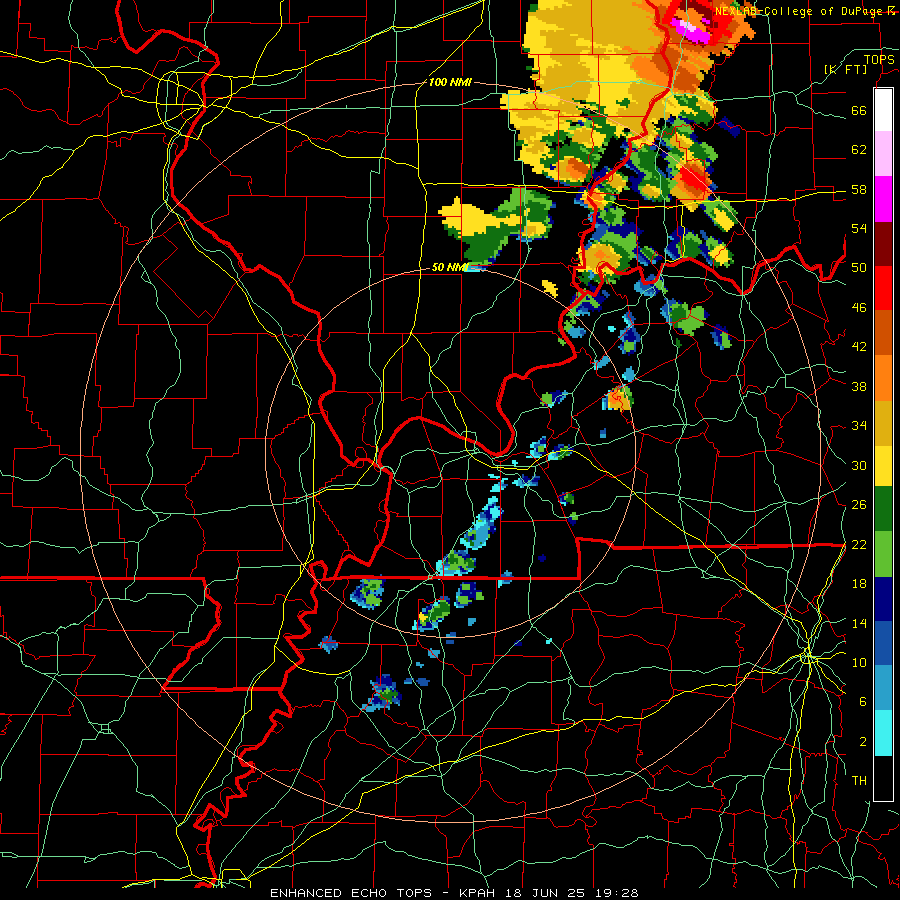The image size is (900, 900).
Task: Click the "62" legend value
Action: 859,150
